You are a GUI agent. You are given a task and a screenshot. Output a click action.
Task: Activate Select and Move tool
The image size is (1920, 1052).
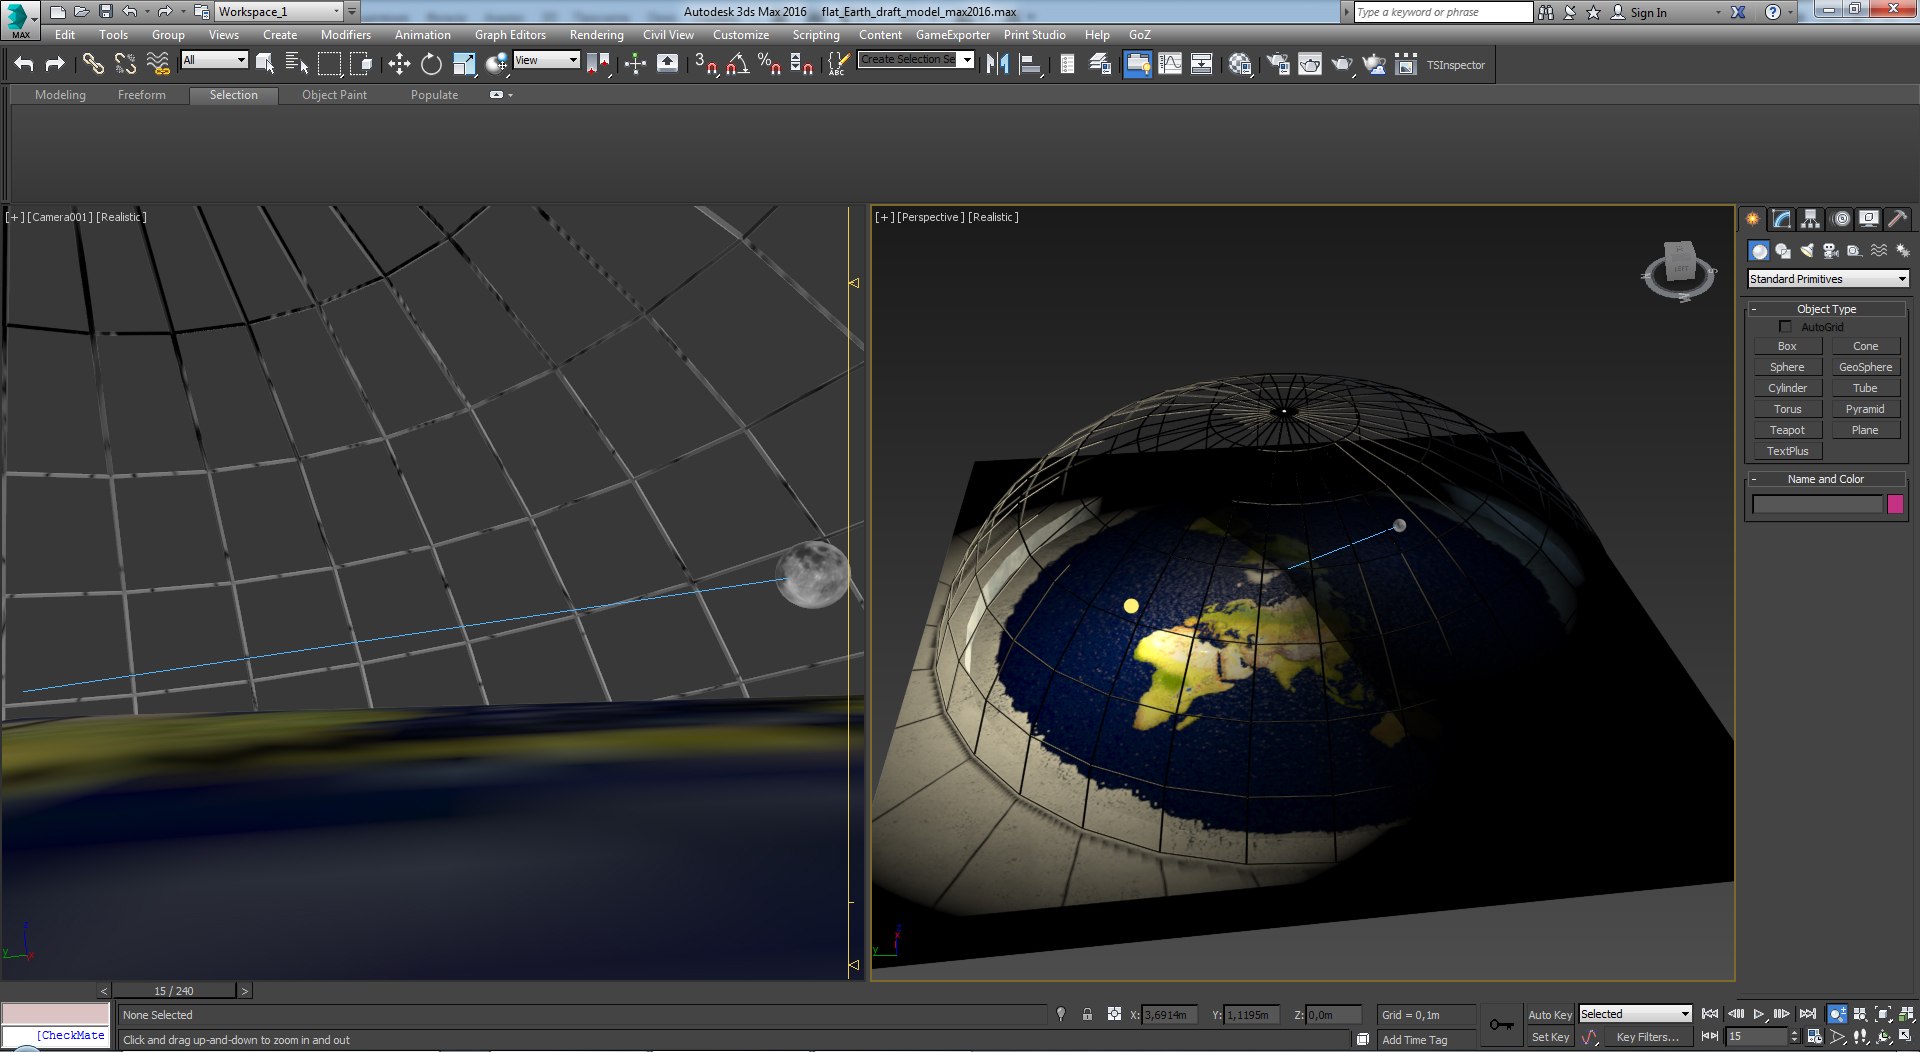point(399,64)
